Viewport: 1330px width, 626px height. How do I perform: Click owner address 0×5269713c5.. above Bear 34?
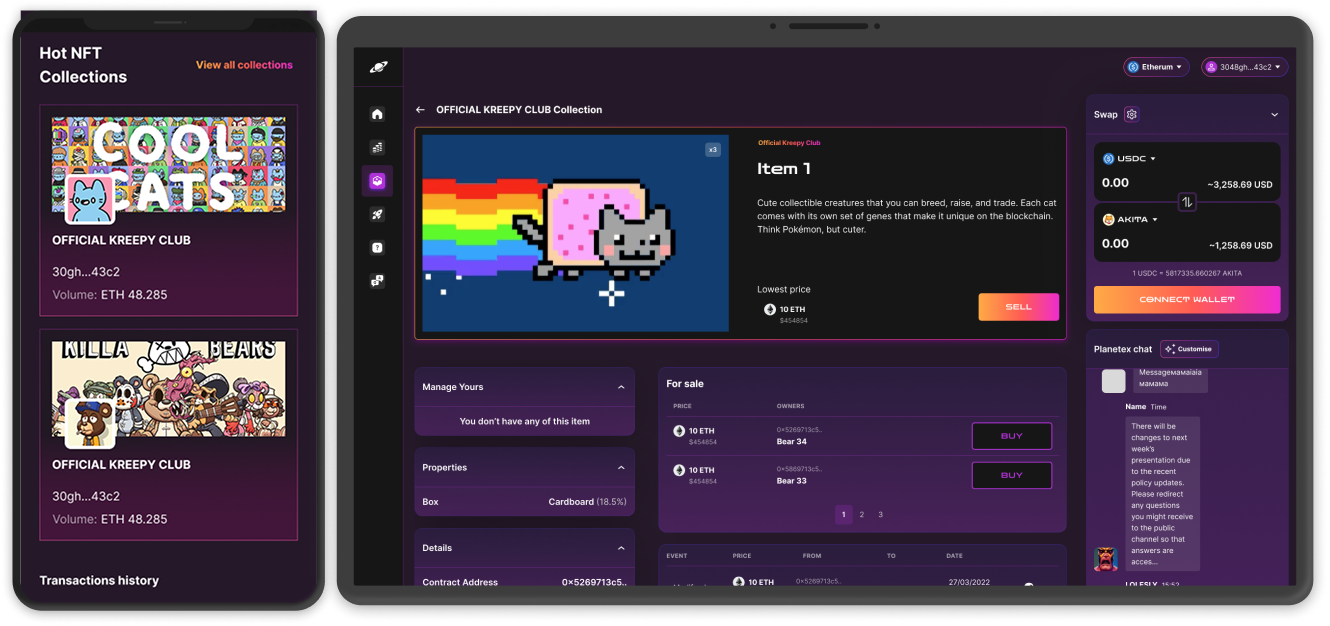799,430
